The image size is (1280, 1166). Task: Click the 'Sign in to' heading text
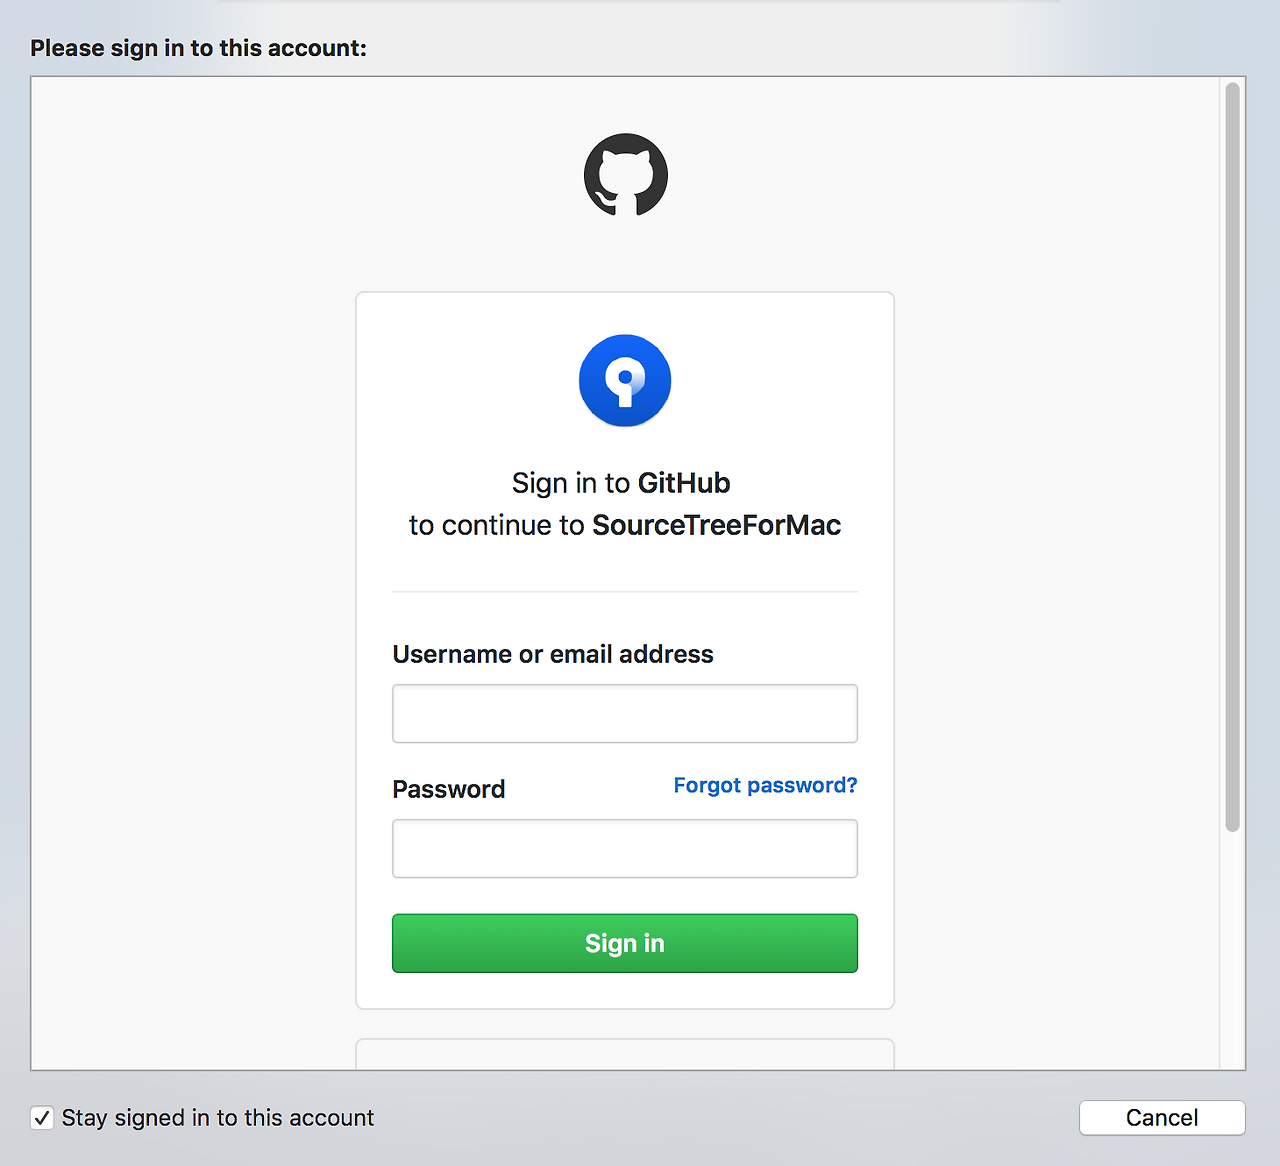570,483
